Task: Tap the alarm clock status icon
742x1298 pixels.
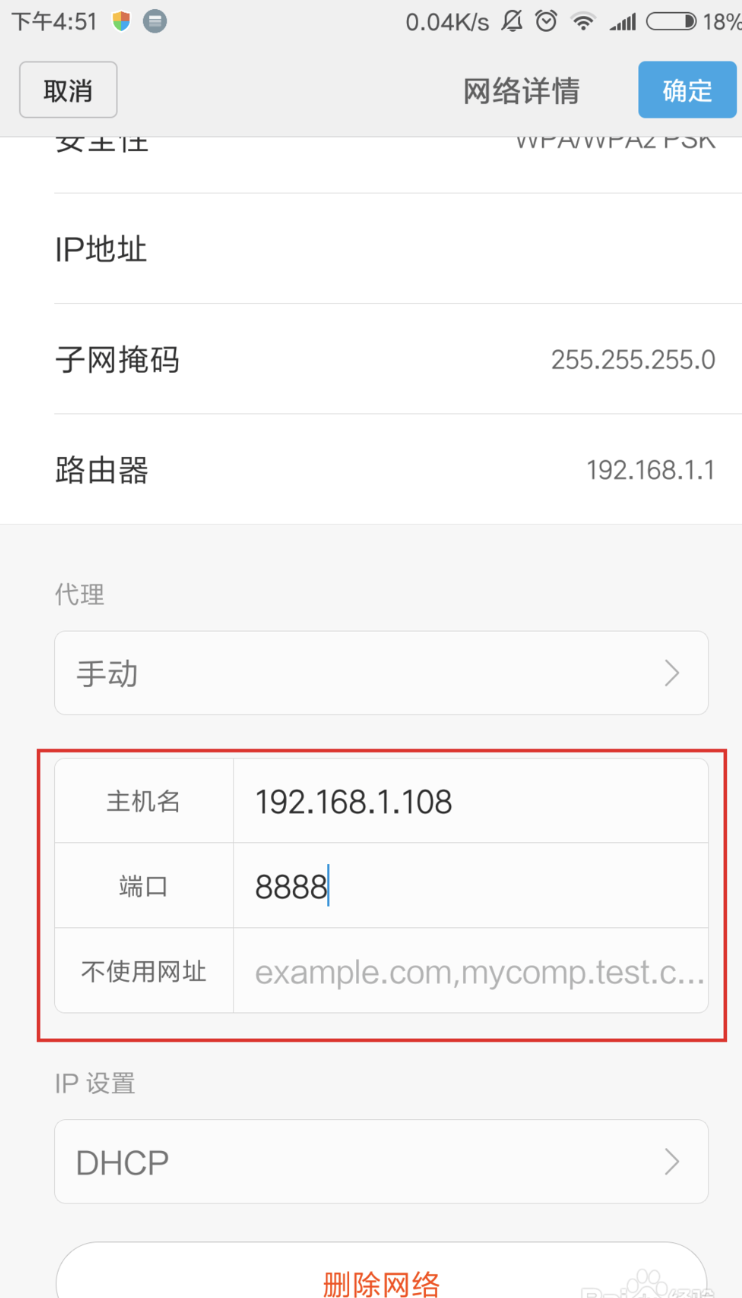Action: (x=546, y=21)
